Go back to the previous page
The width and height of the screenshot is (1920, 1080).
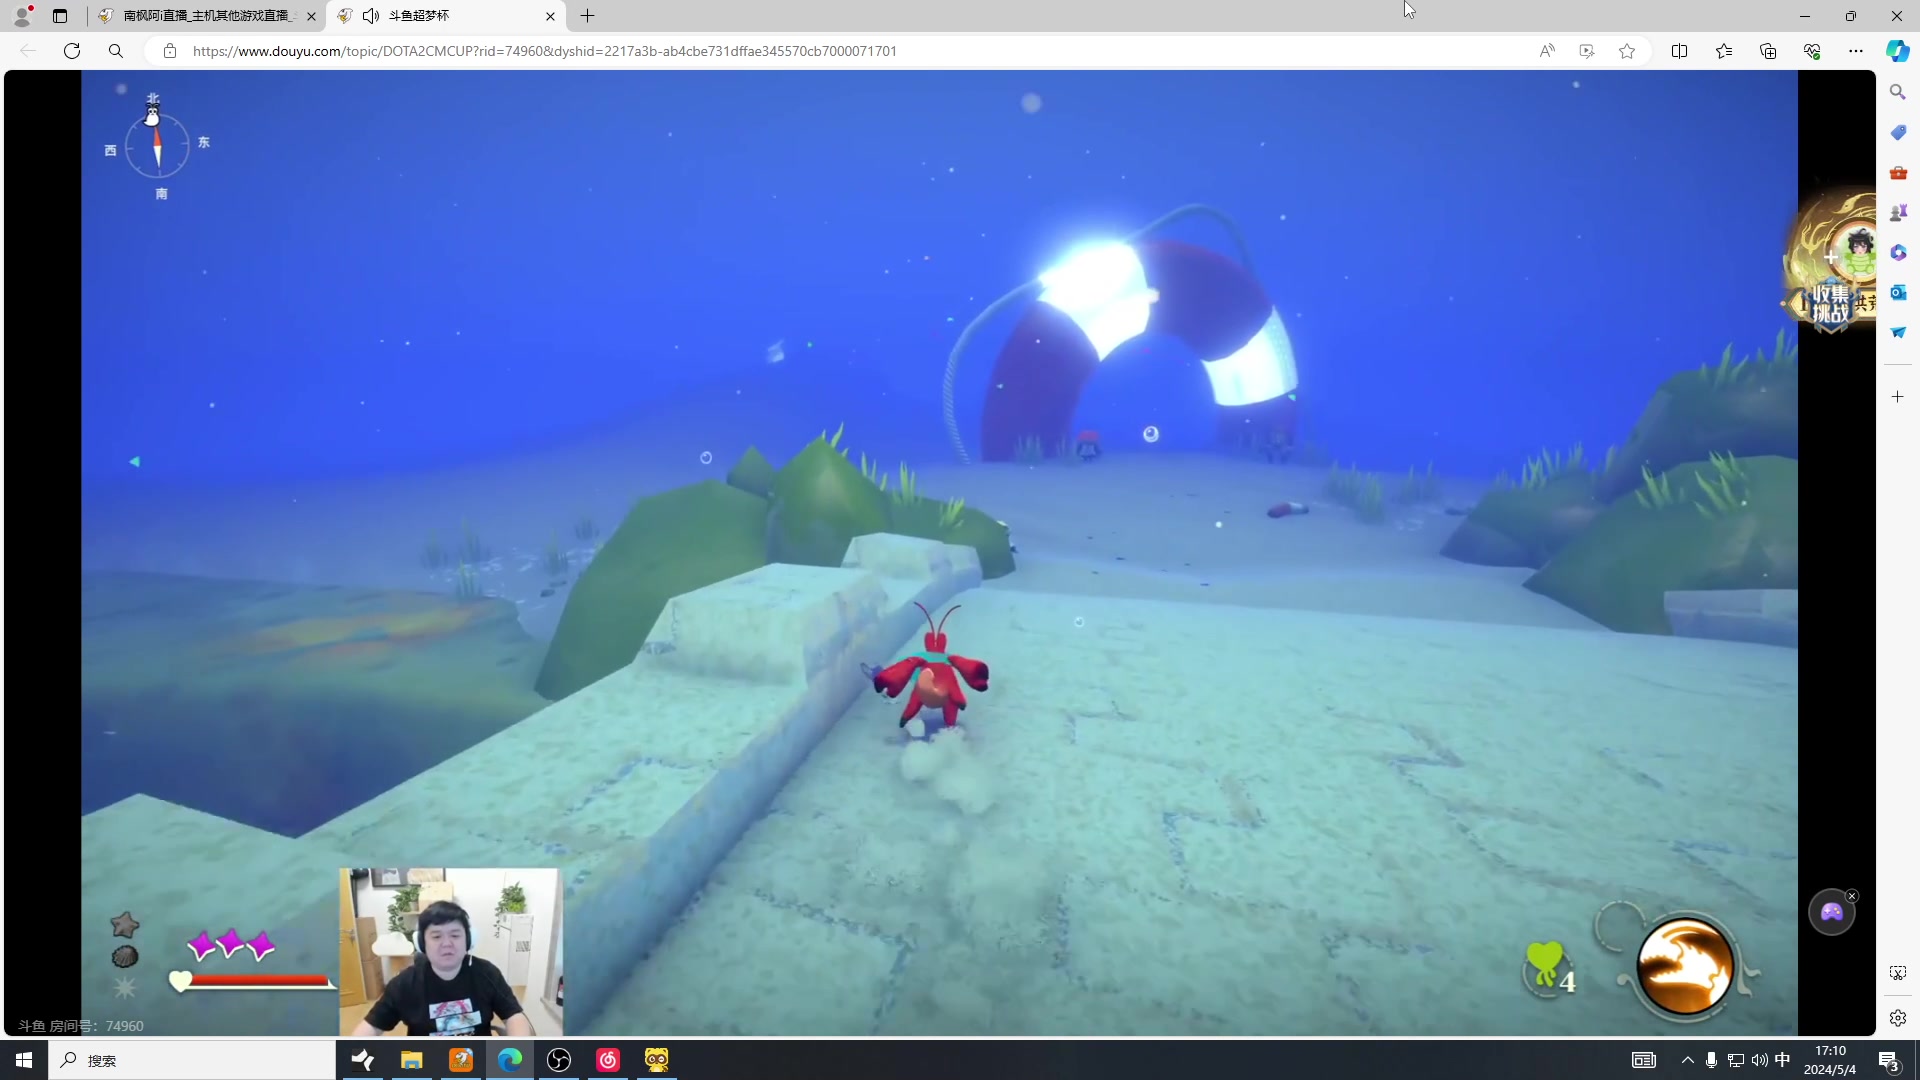coord(28,51)
